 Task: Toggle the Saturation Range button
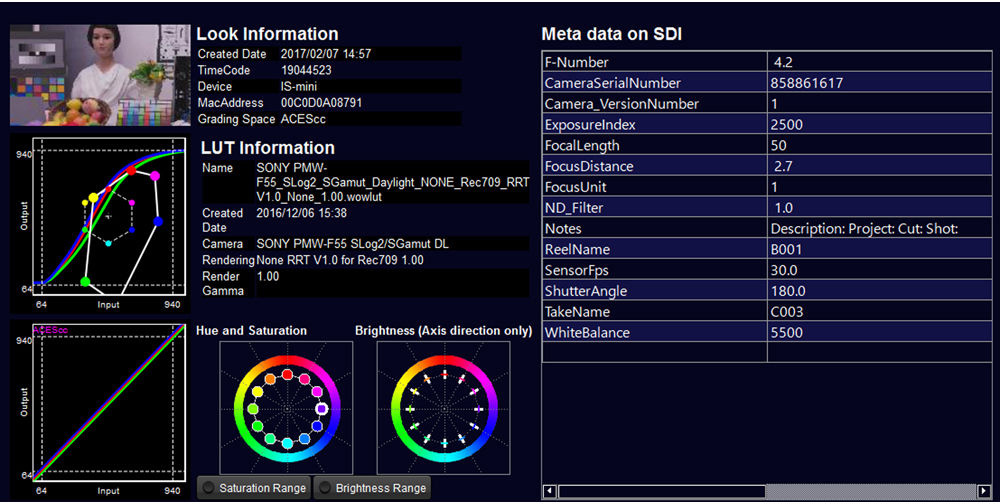pos(254,488)
